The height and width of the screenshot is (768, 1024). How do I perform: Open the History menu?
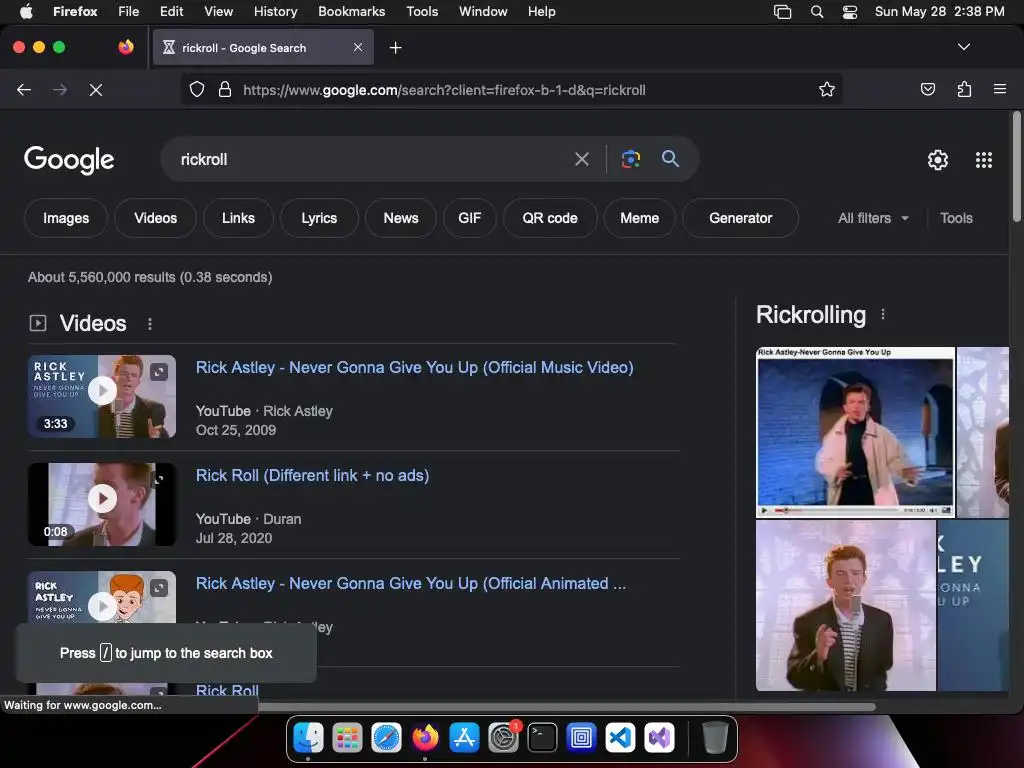click(275, 12)
